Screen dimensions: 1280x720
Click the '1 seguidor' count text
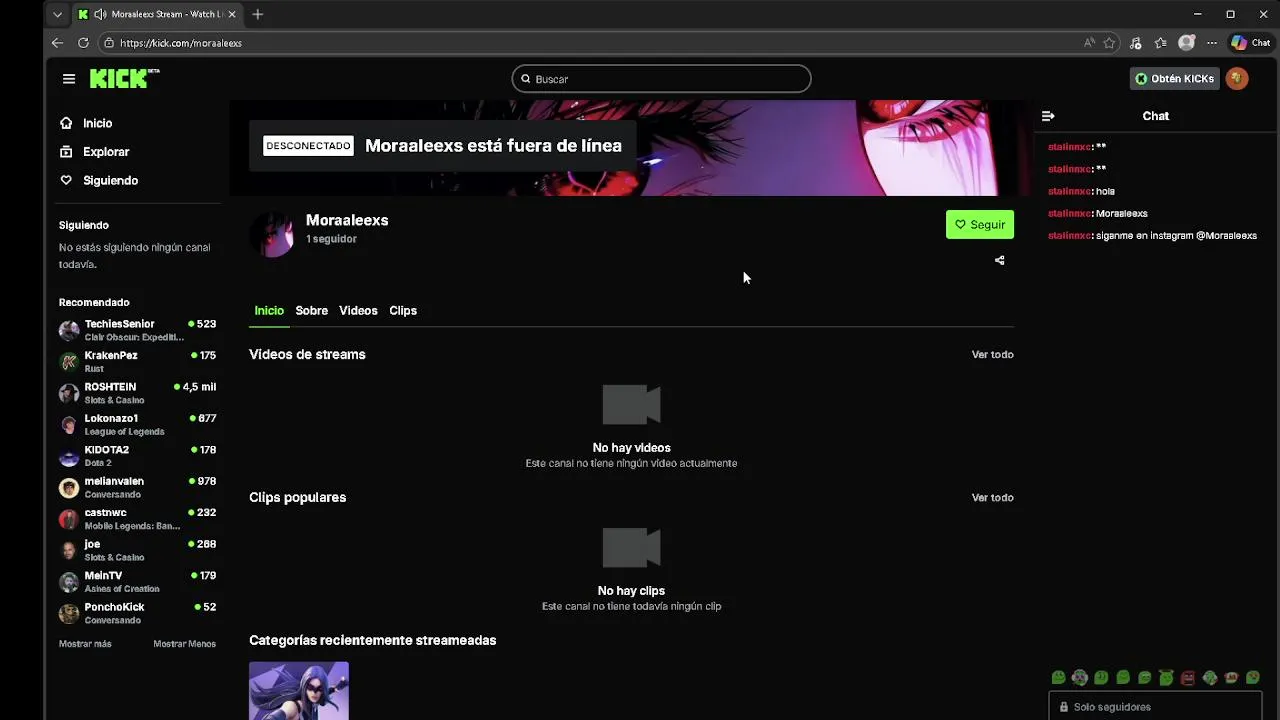point(331,239)
